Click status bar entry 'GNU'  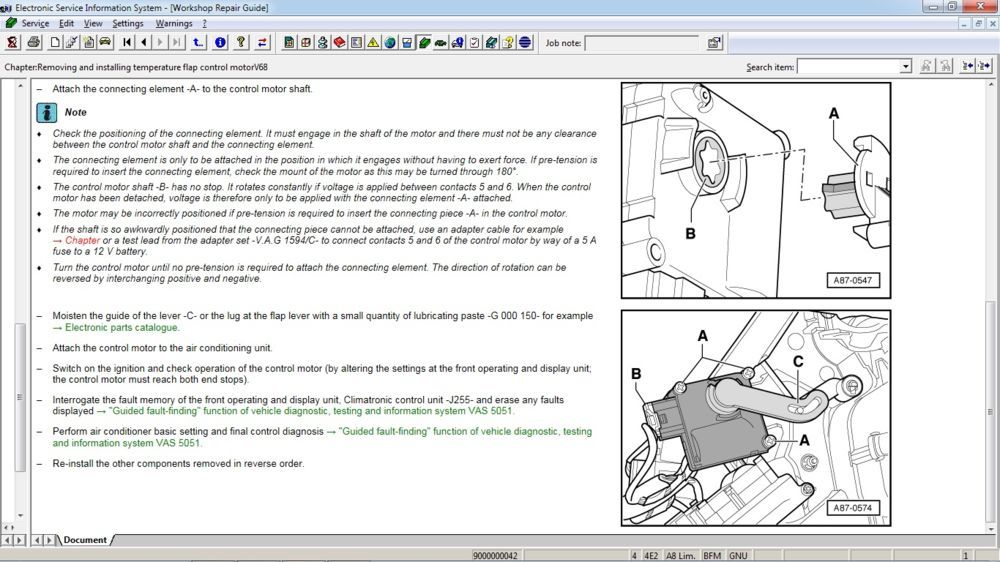coord(738,556)
